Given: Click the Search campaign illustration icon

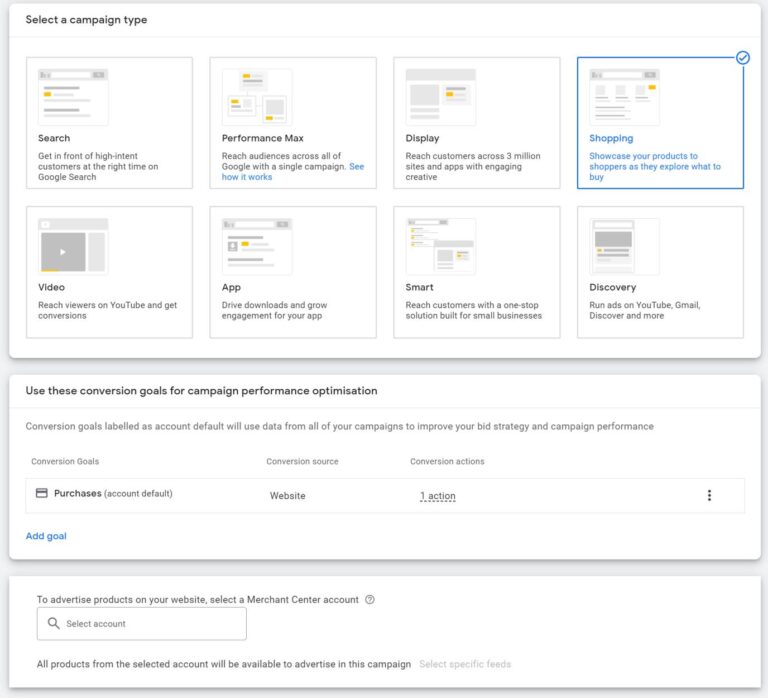Looking at the screenshot, I should point(73,97).
